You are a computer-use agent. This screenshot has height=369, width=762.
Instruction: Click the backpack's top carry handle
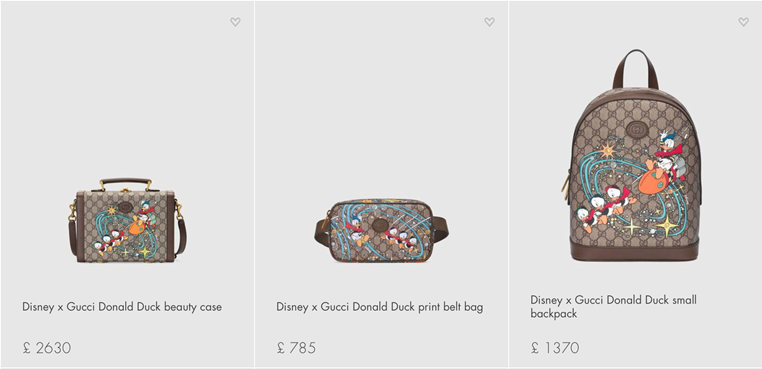(x=635, y=68)
